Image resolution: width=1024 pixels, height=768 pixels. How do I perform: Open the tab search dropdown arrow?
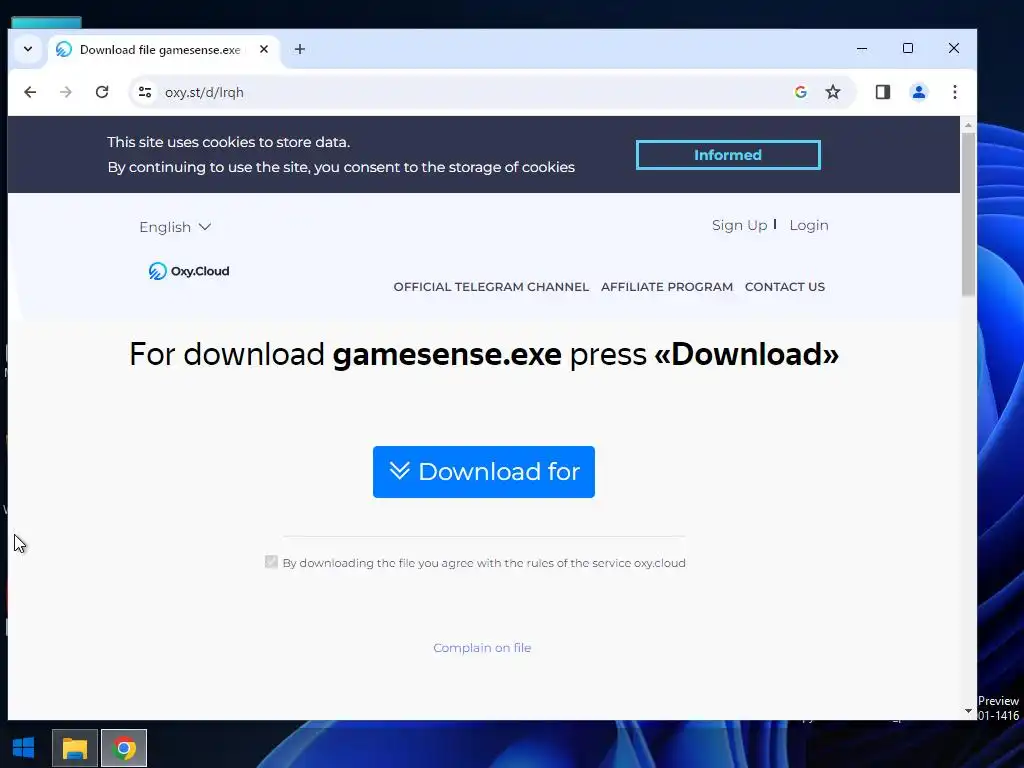click(28, 49)
